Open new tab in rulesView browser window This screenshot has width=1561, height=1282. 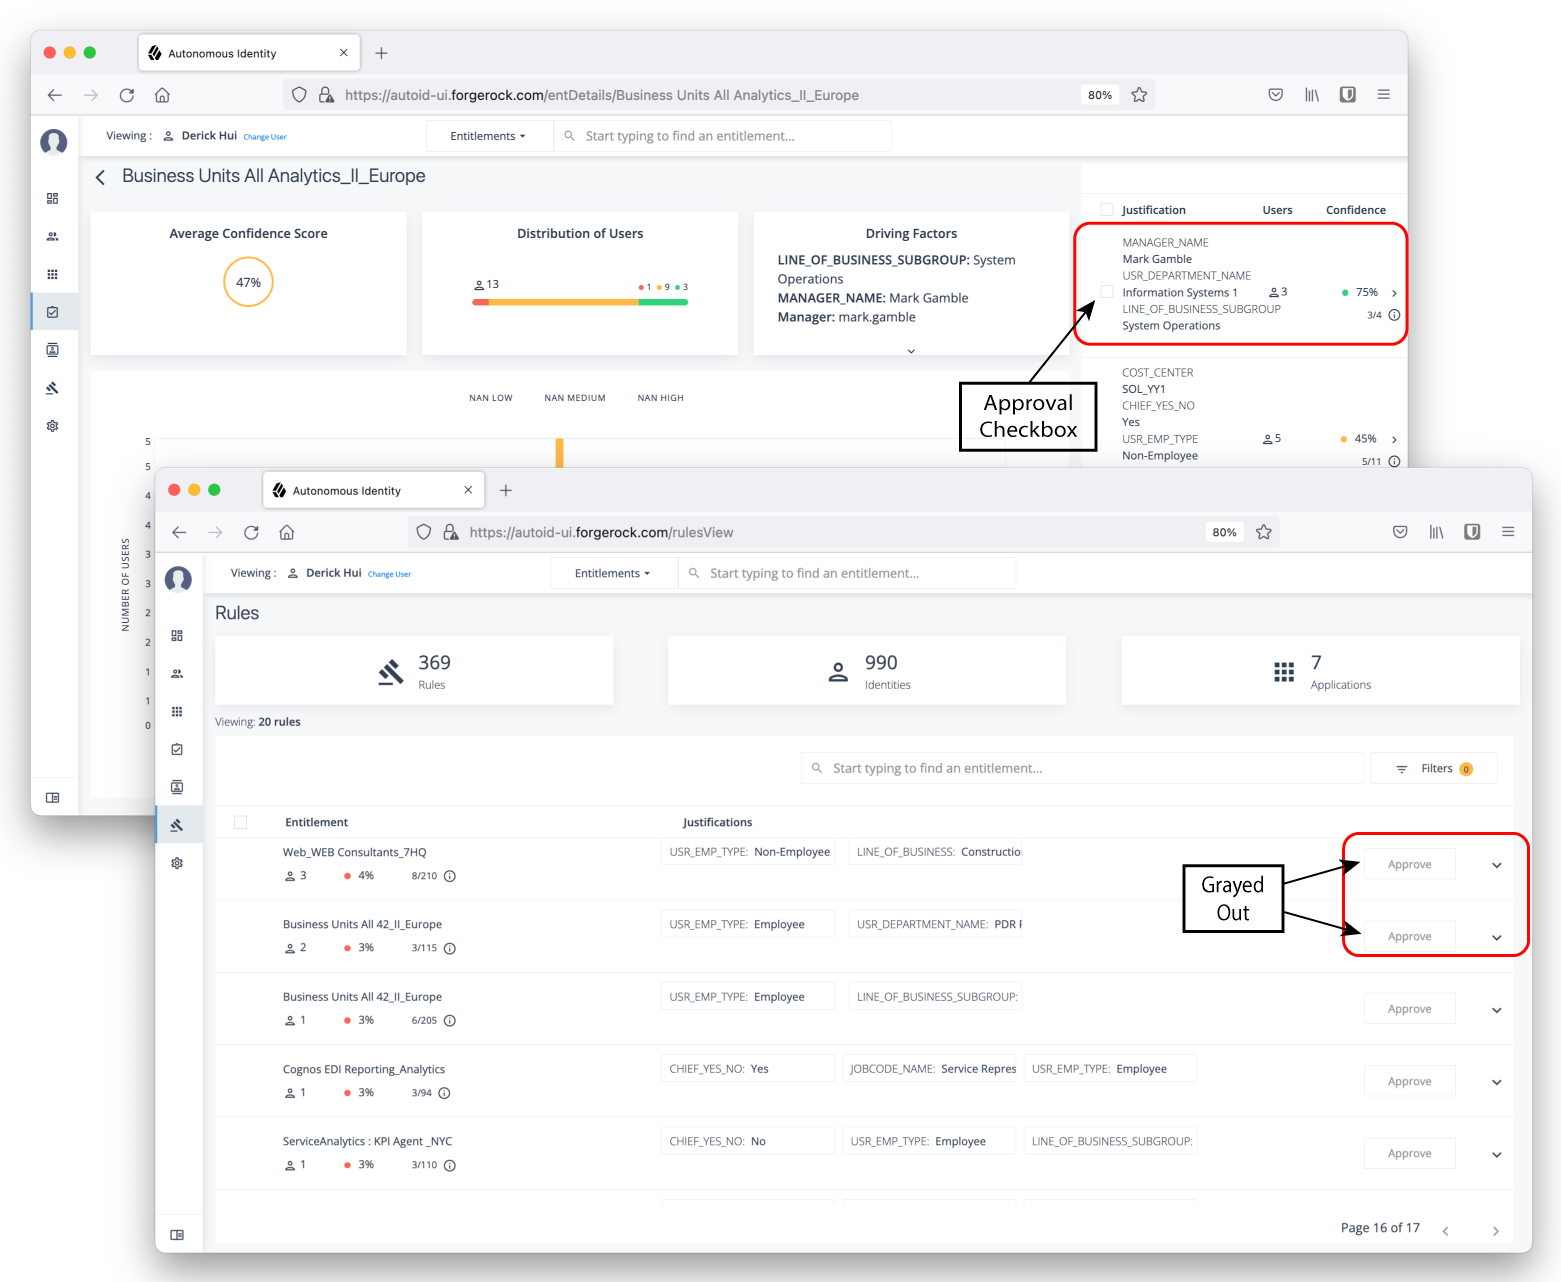click(x=506, y=490)
